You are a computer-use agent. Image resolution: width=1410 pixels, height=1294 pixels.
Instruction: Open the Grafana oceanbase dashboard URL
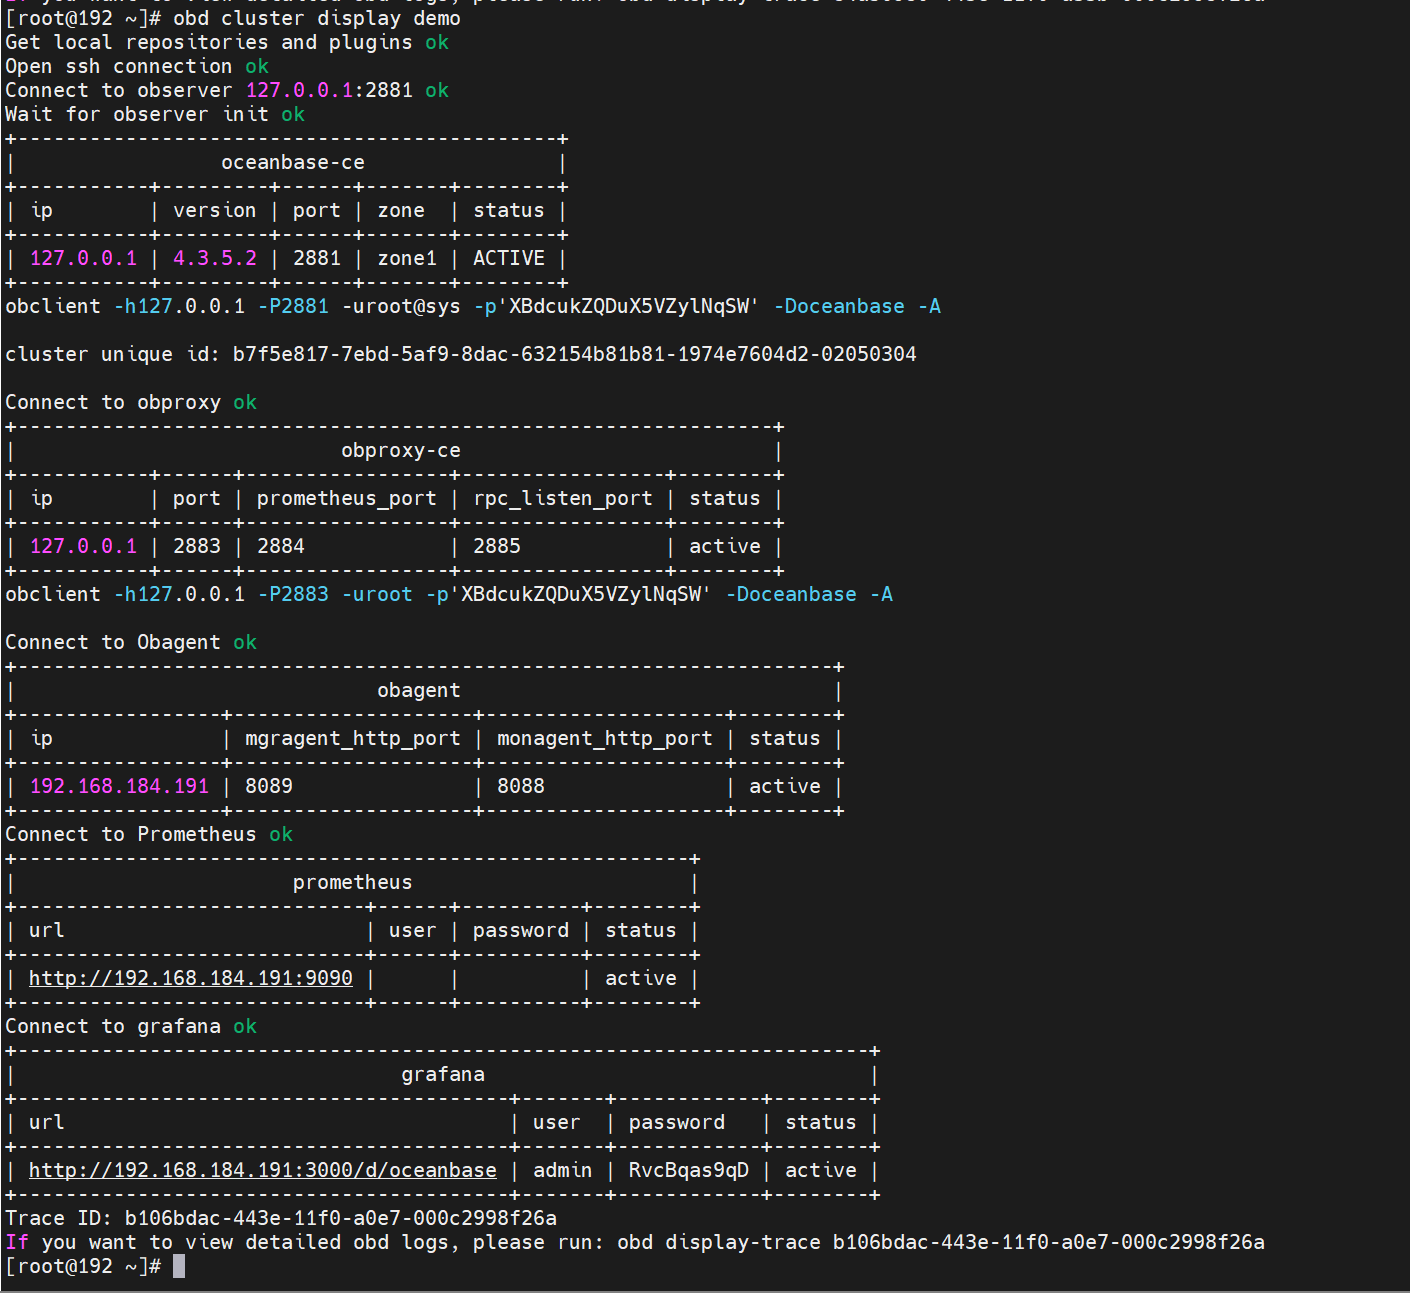(262, 1170)
